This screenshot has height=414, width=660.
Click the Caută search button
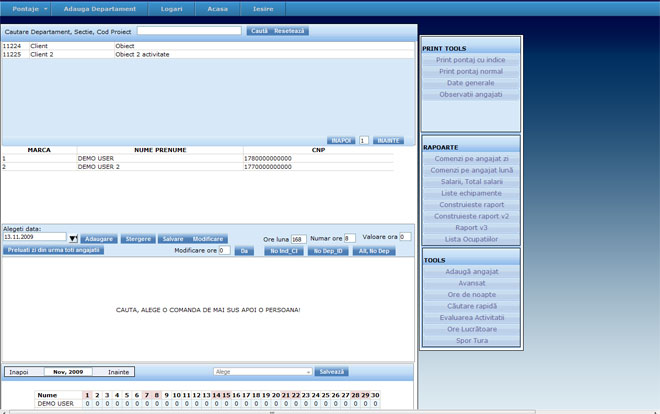point(259,31)
